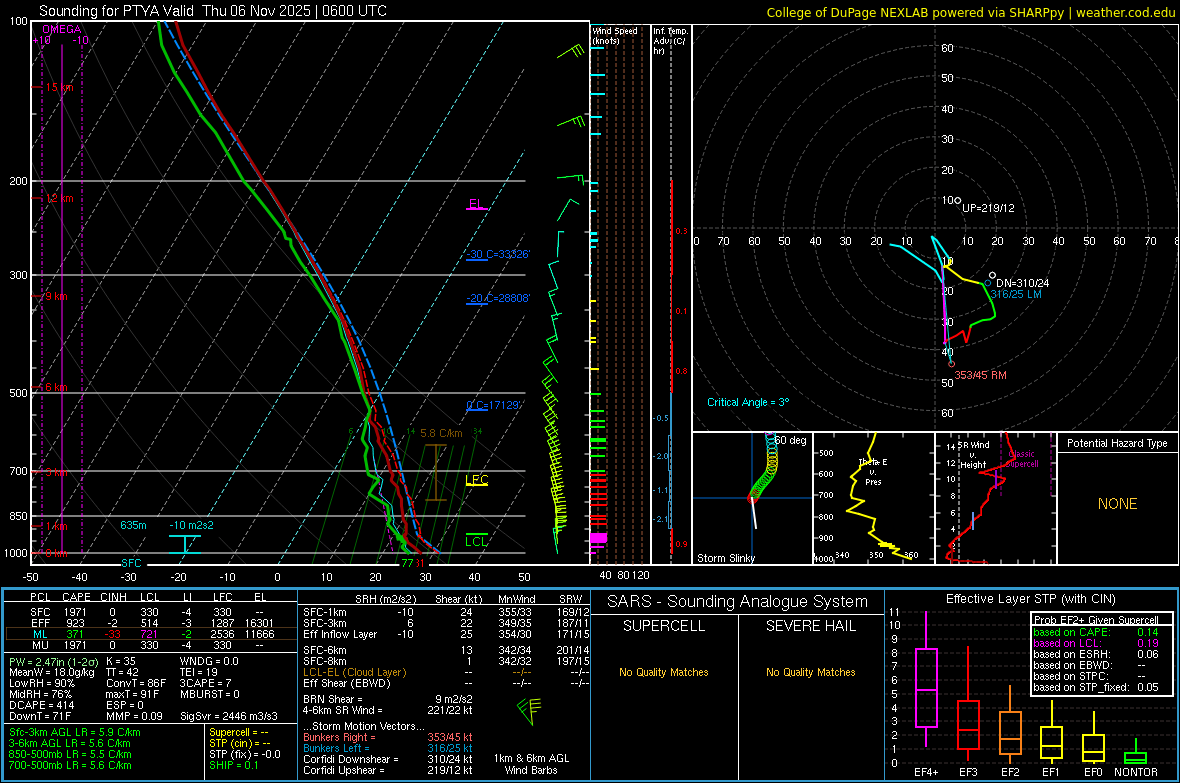Click the 635m inflow layer label
This screenshot has height=783, width=1180.
pos(133,525)
